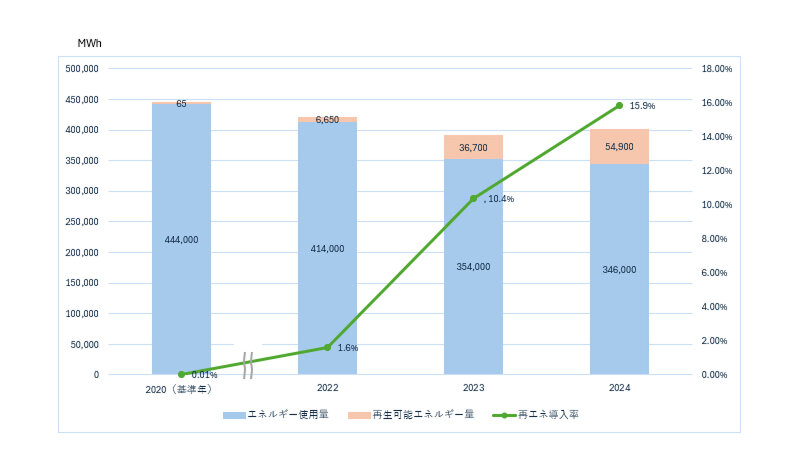Click the 16.00% right axis value
Viewport: 800px width, 470px height.
pyautogui.click(x=716, y=103)
